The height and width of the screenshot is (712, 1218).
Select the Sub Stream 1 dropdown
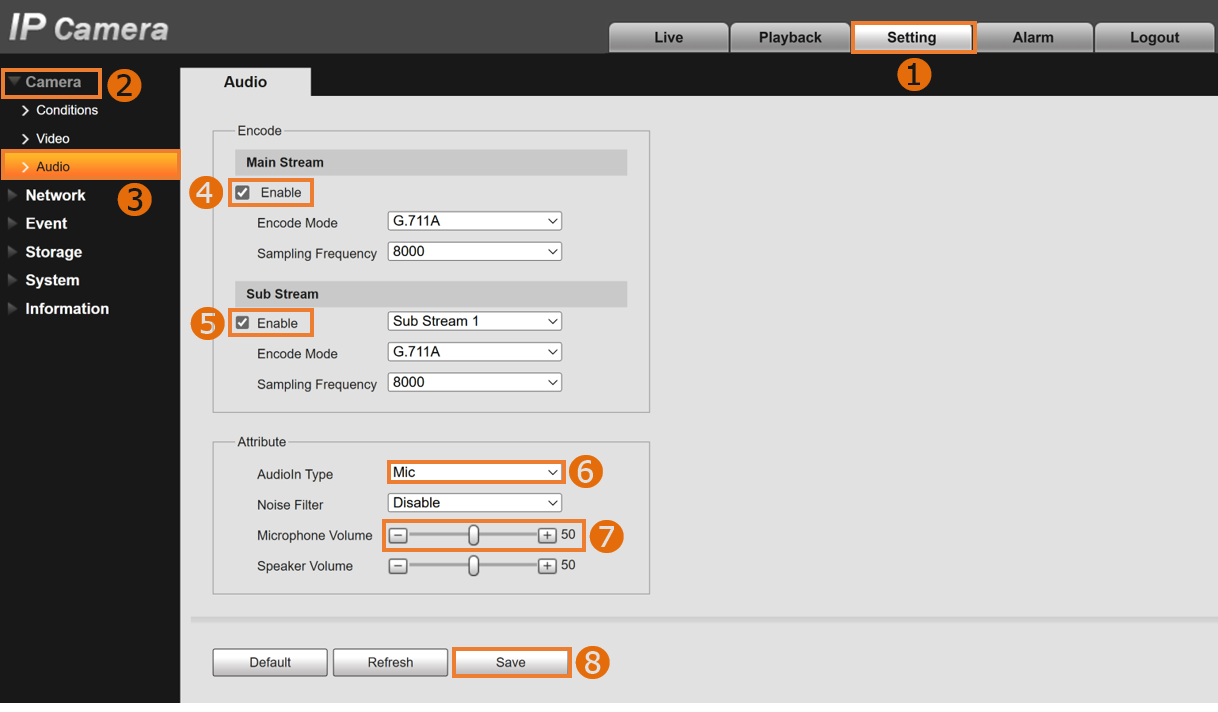click(474, 321)
